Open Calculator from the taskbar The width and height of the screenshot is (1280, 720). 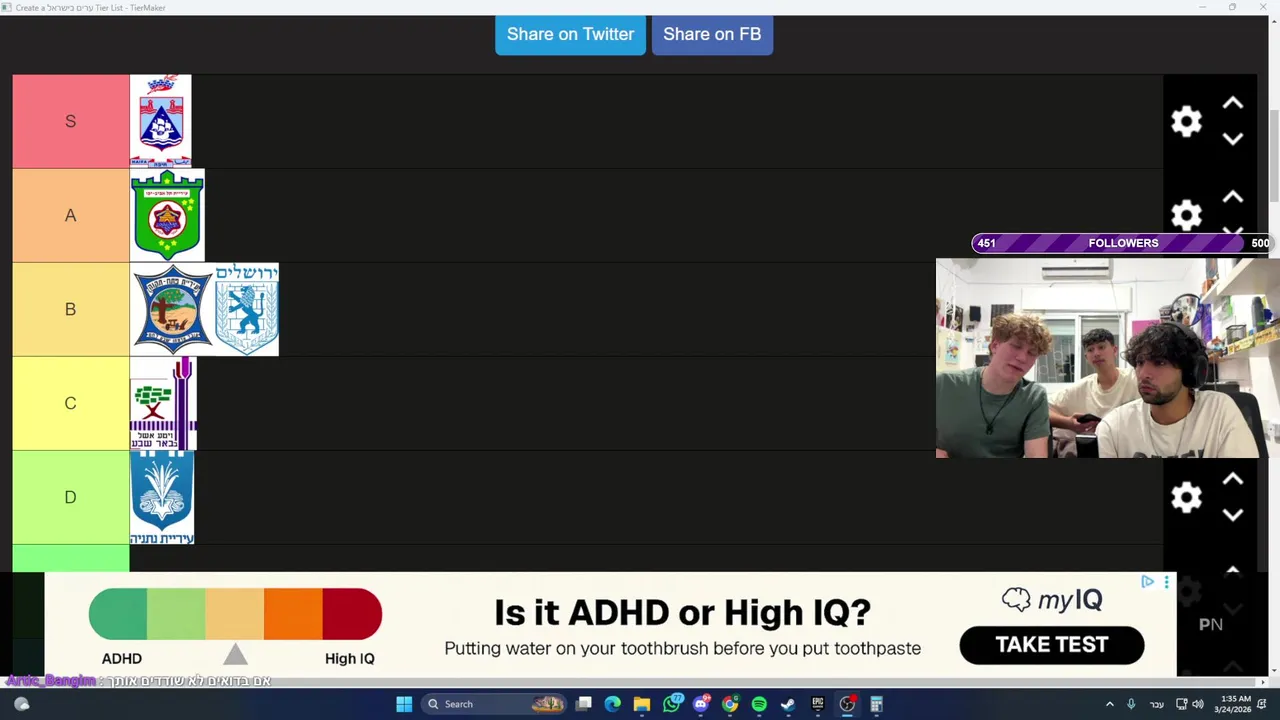tap(876, 704)
